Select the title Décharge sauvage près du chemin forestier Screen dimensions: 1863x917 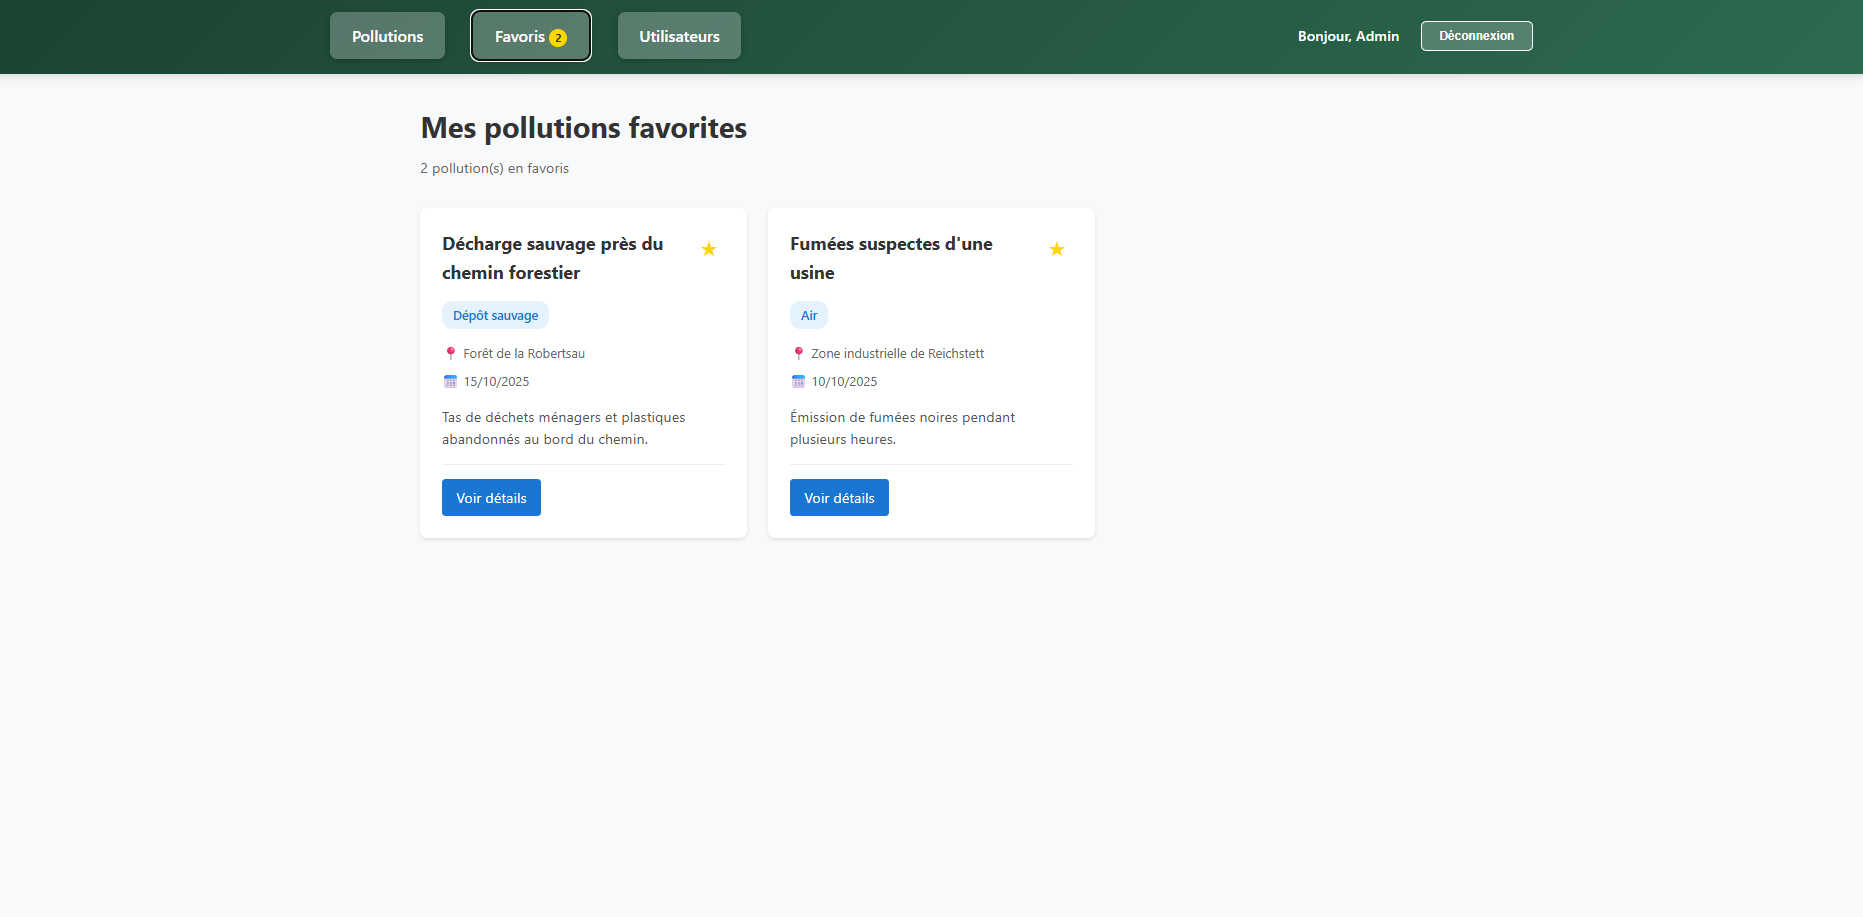pos(553,258)
